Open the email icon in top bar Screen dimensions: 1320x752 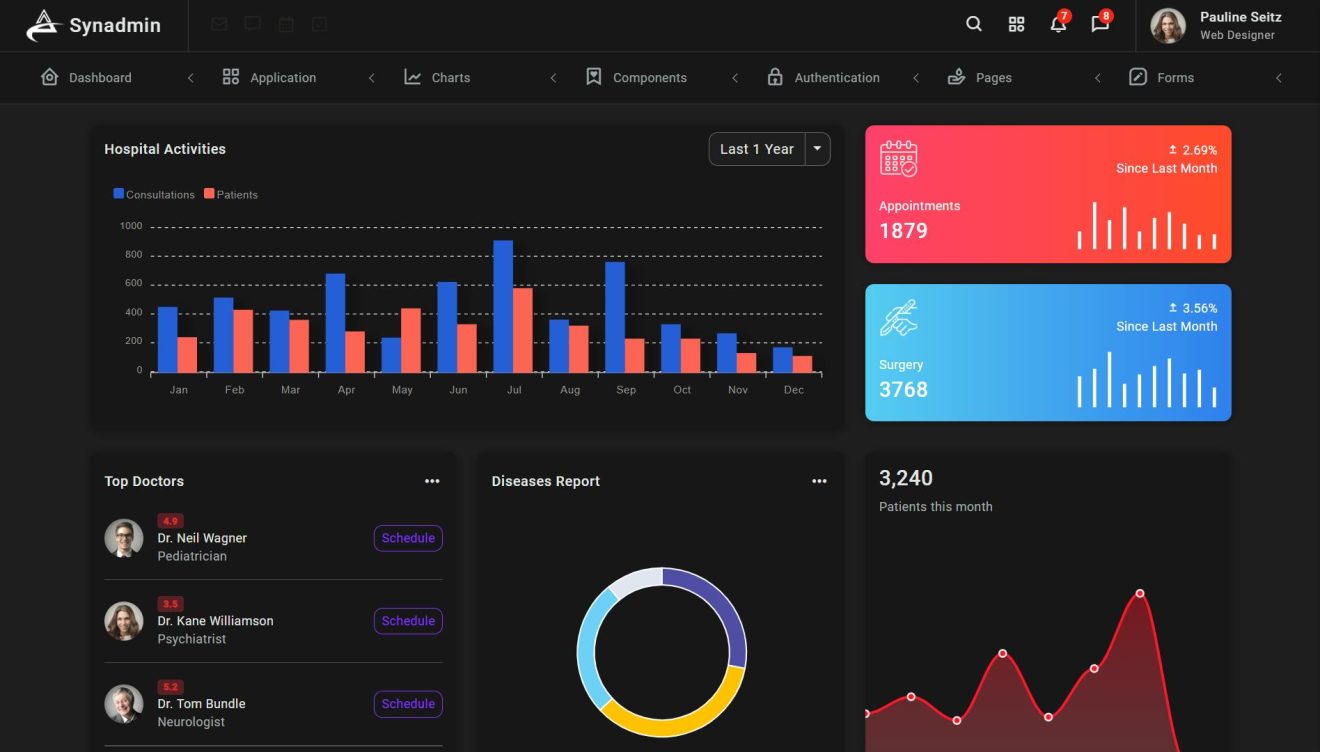(x=219, y=23)
